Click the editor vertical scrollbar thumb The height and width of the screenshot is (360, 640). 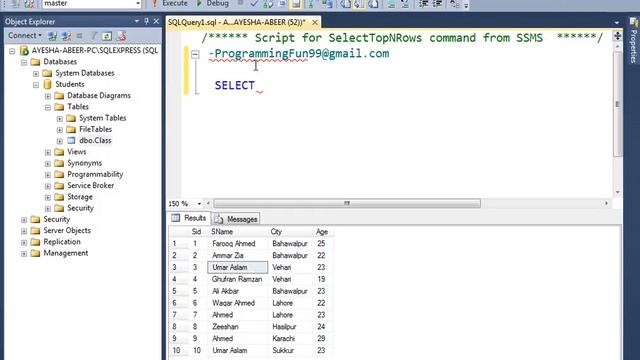[617, 104]
